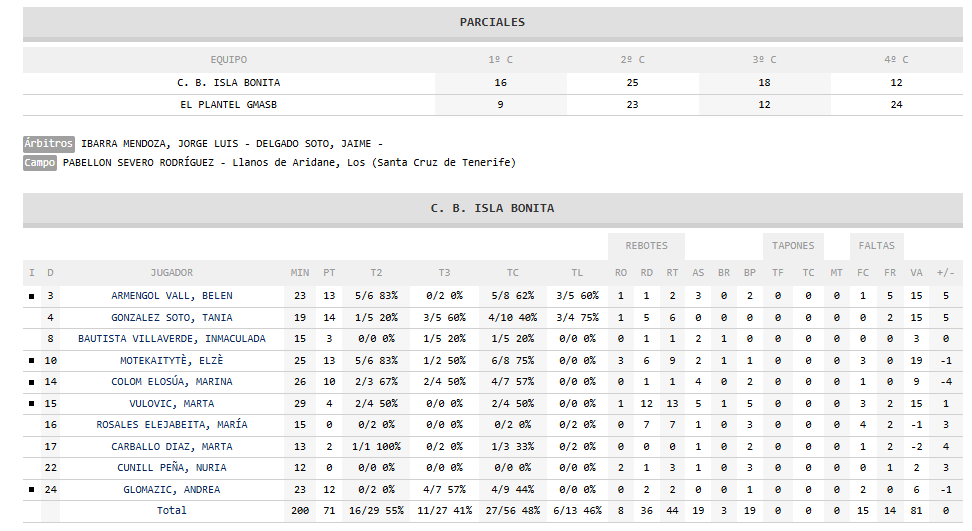
Task: Click the JUGADOR column header
Action: (x=171, y=273)
